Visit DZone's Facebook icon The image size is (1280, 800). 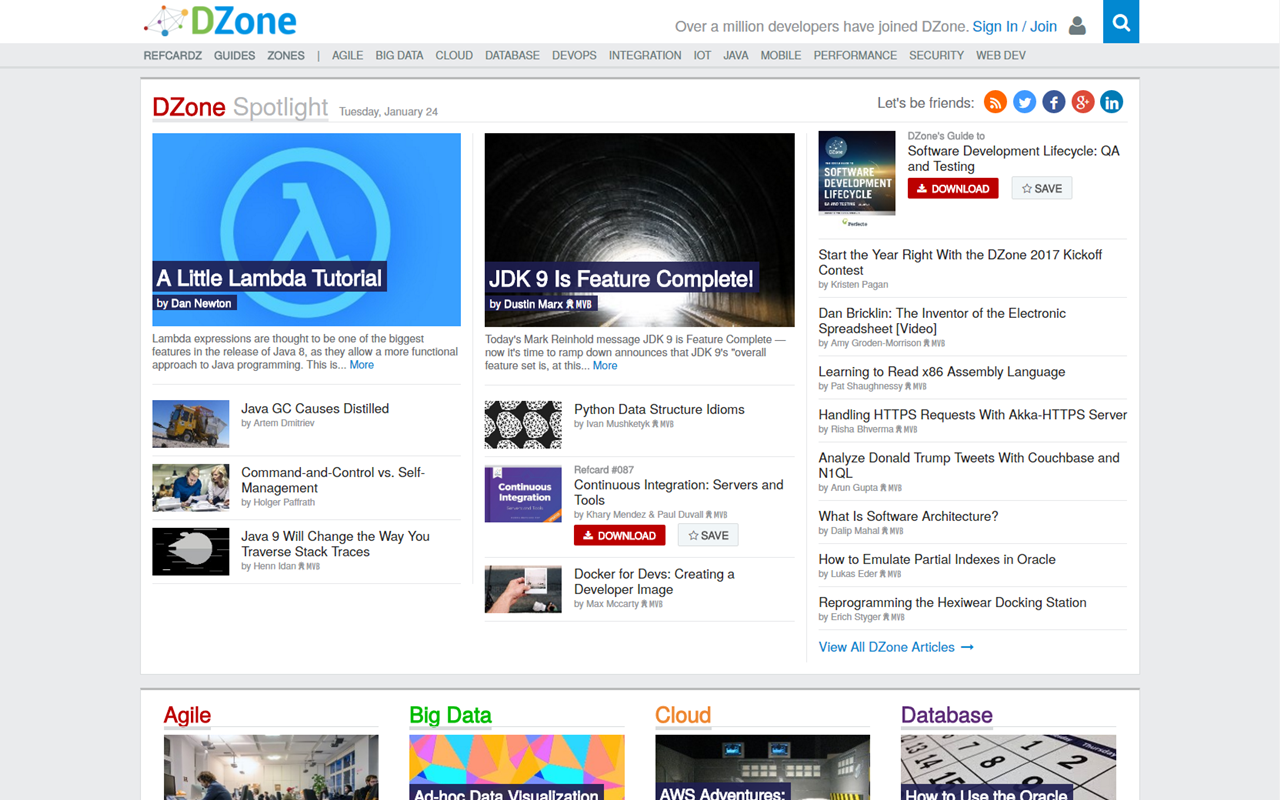1053,102
